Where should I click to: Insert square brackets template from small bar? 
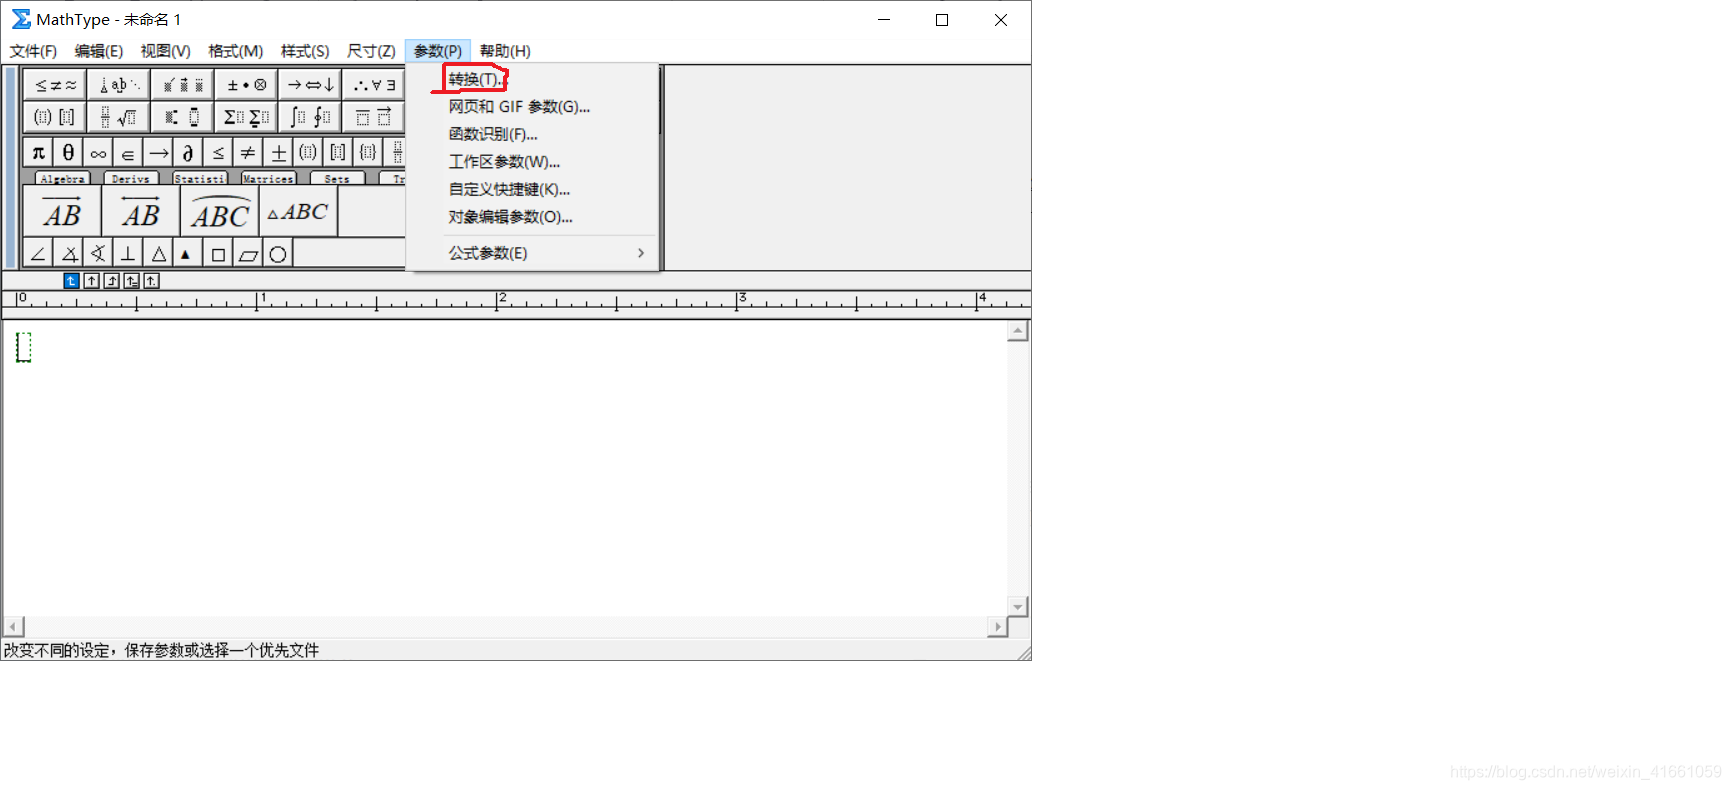pyautogui.click(x=338, y=152)
